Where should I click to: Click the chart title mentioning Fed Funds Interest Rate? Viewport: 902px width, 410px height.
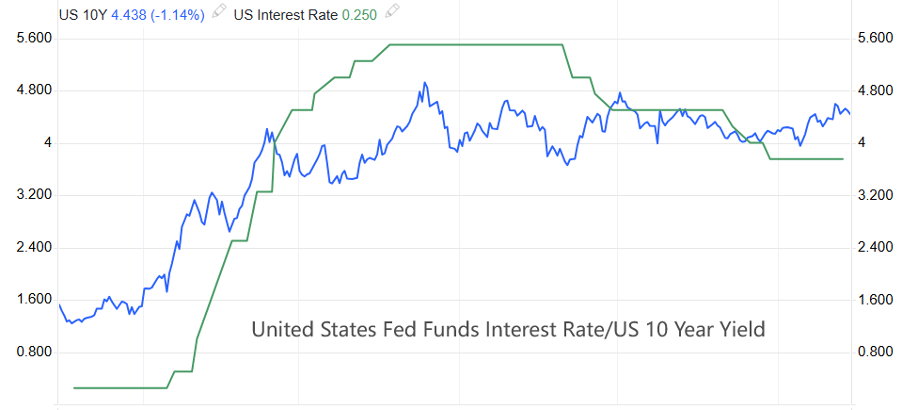[509, 330]
